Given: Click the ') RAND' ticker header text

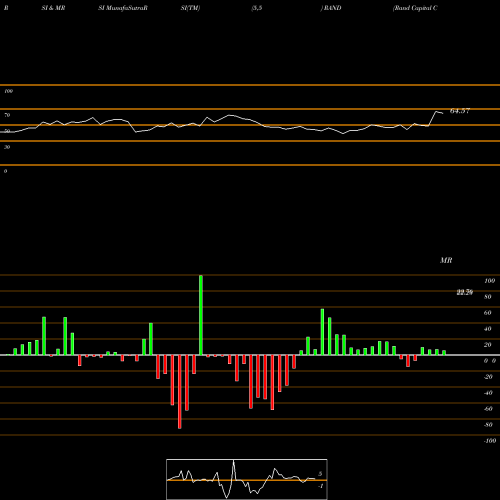Looking at the screenshot, I should coord(331,8).
